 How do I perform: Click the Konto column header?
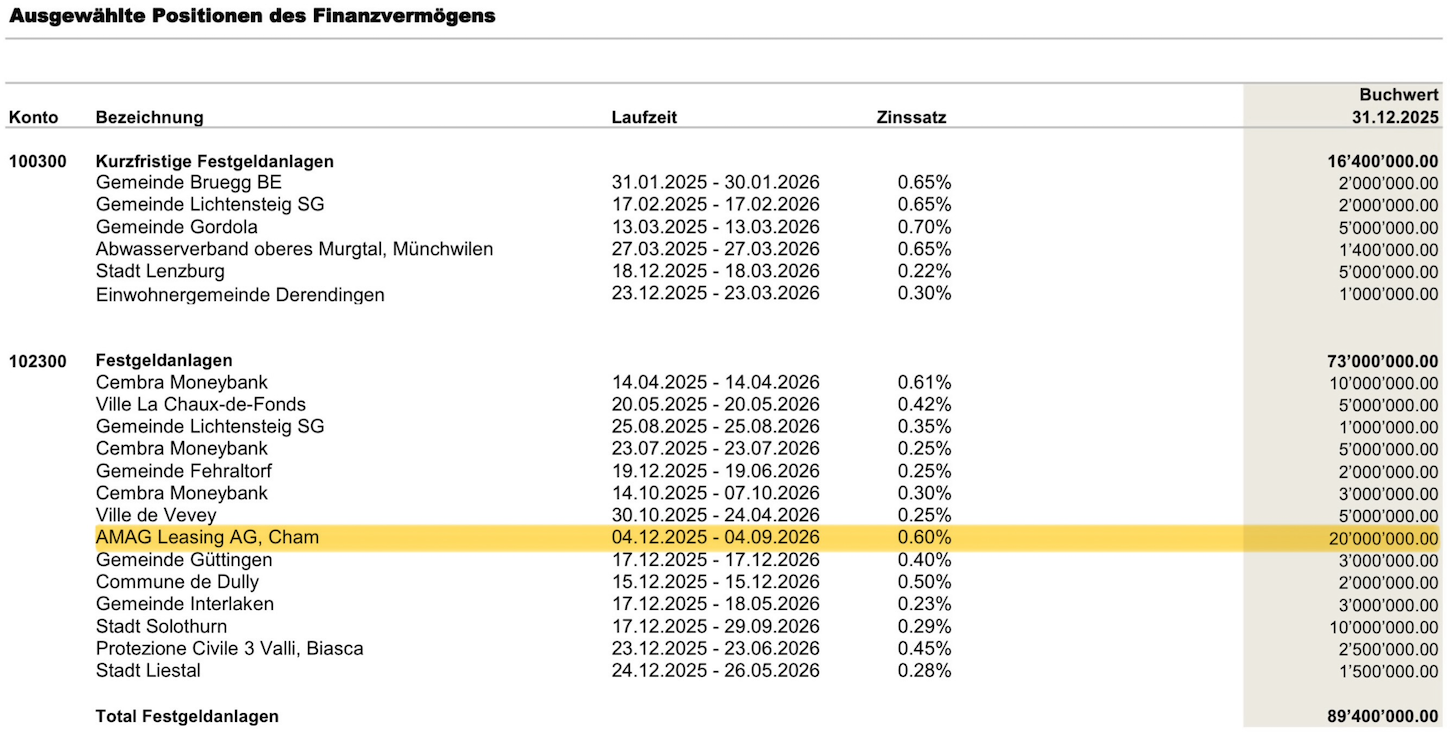(33, 117)
